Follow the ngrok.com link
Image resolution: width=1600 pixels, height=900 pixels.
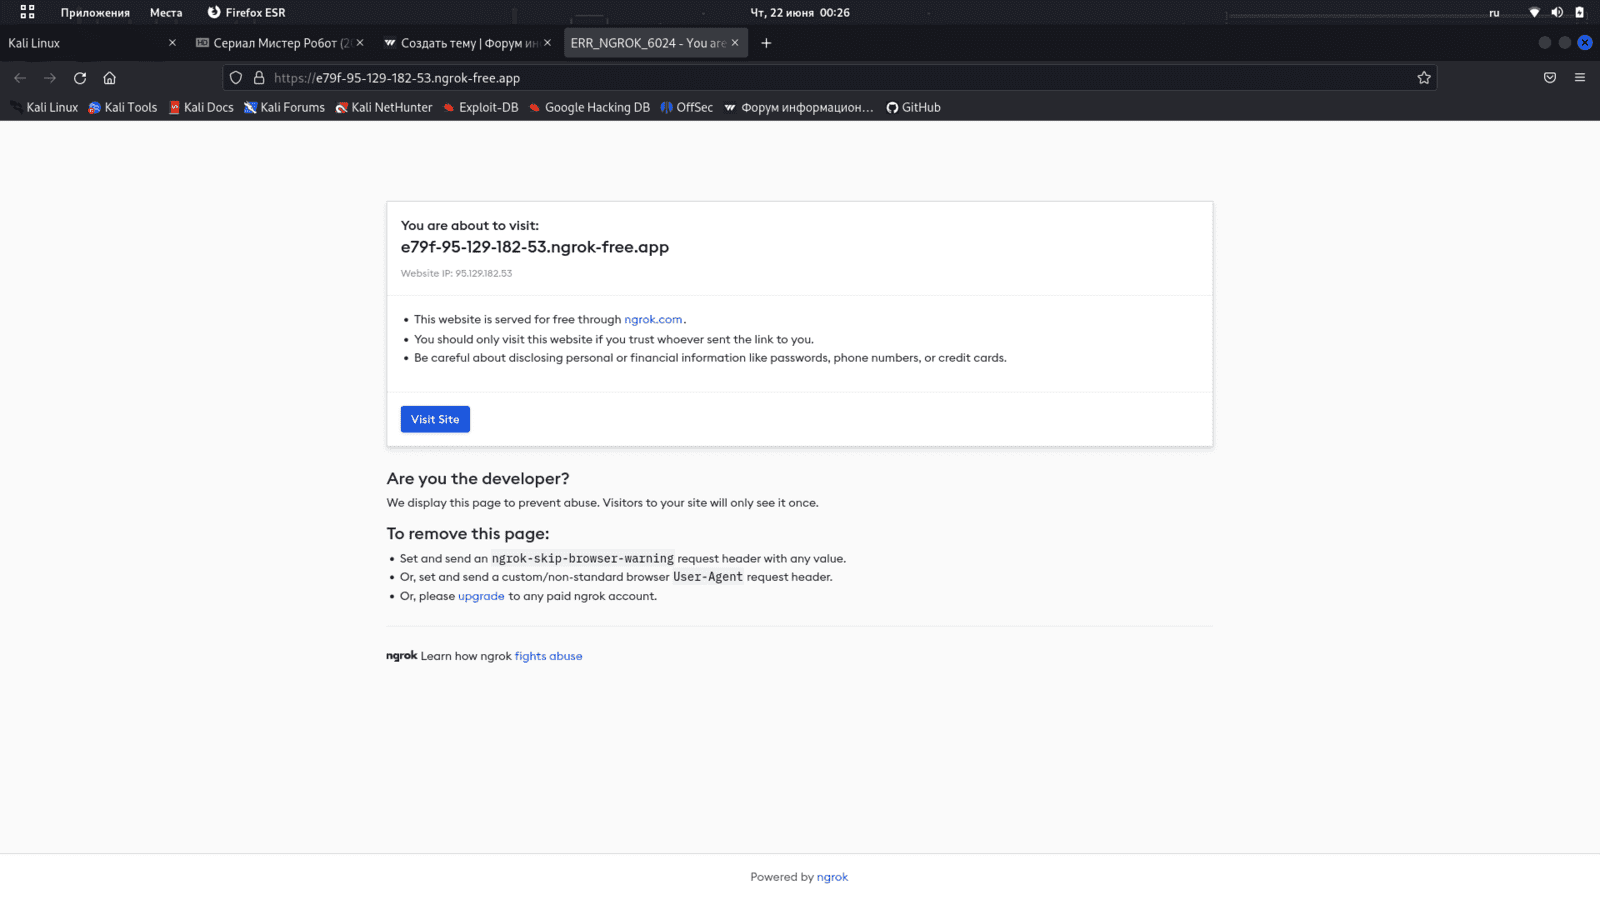click(x=653, y=320)
